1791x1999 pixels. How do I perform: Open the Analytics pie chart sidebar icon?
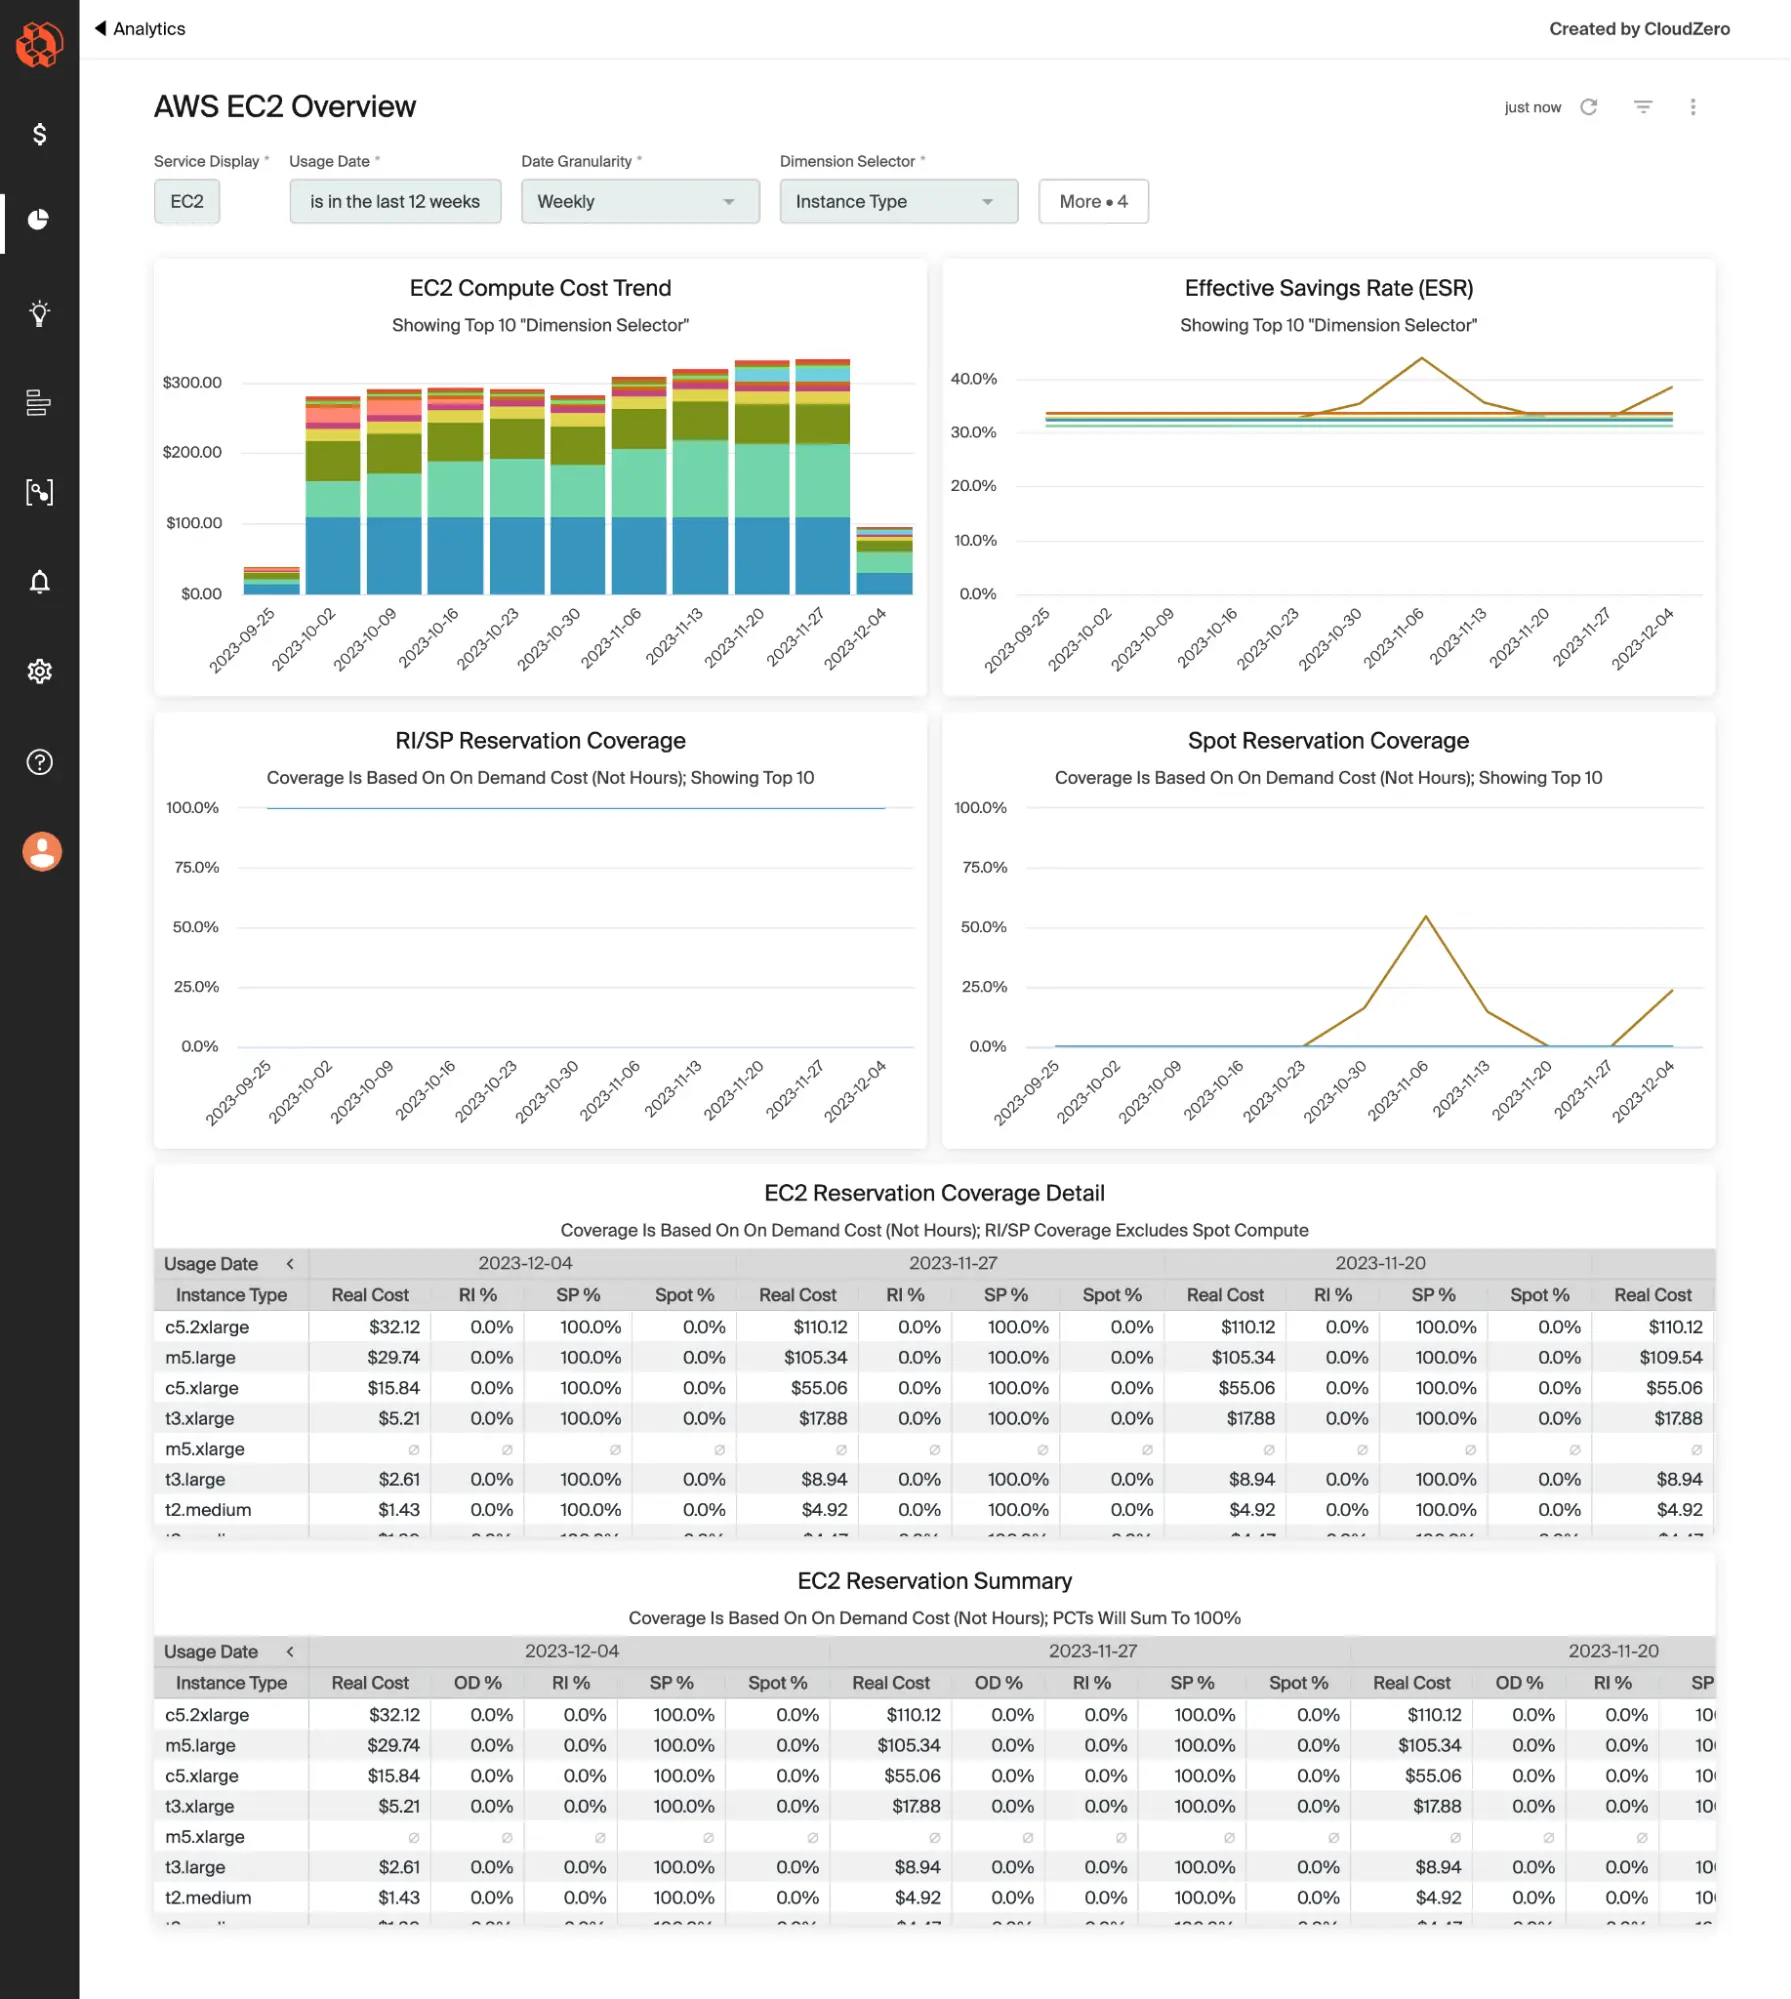[x=39, y=219]
